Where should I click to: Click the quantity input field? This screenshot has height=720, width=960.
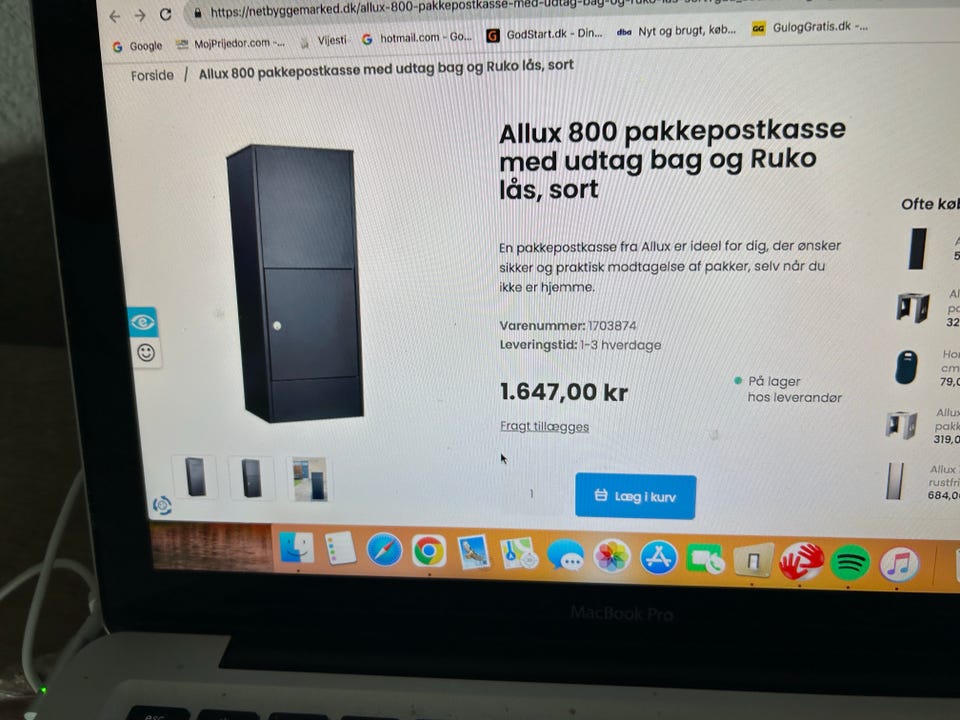[531, 493]
